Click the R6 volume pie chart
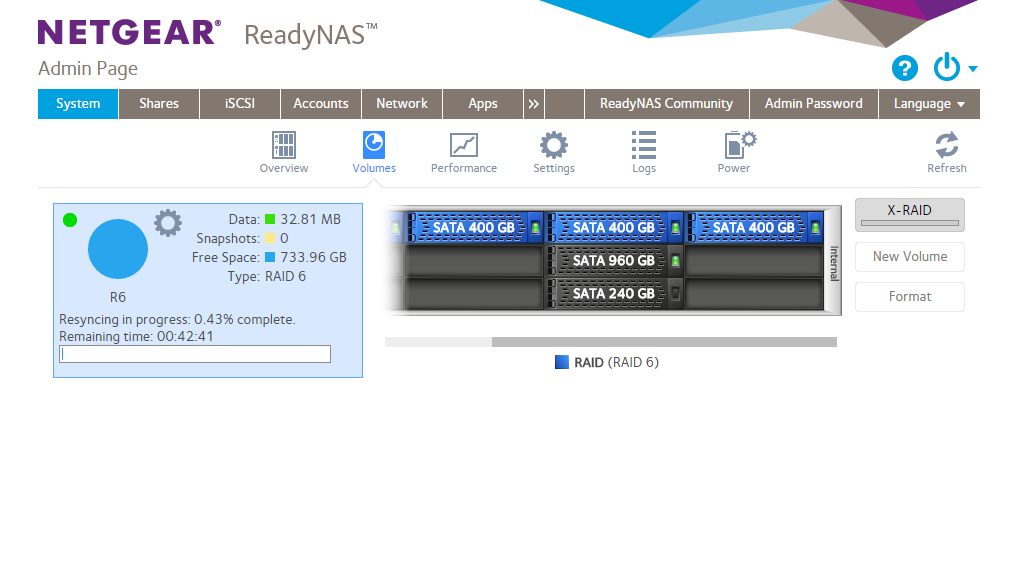The height and width of the screenshot is (568, 1017). pyautogui.click(x=117, y=249)
